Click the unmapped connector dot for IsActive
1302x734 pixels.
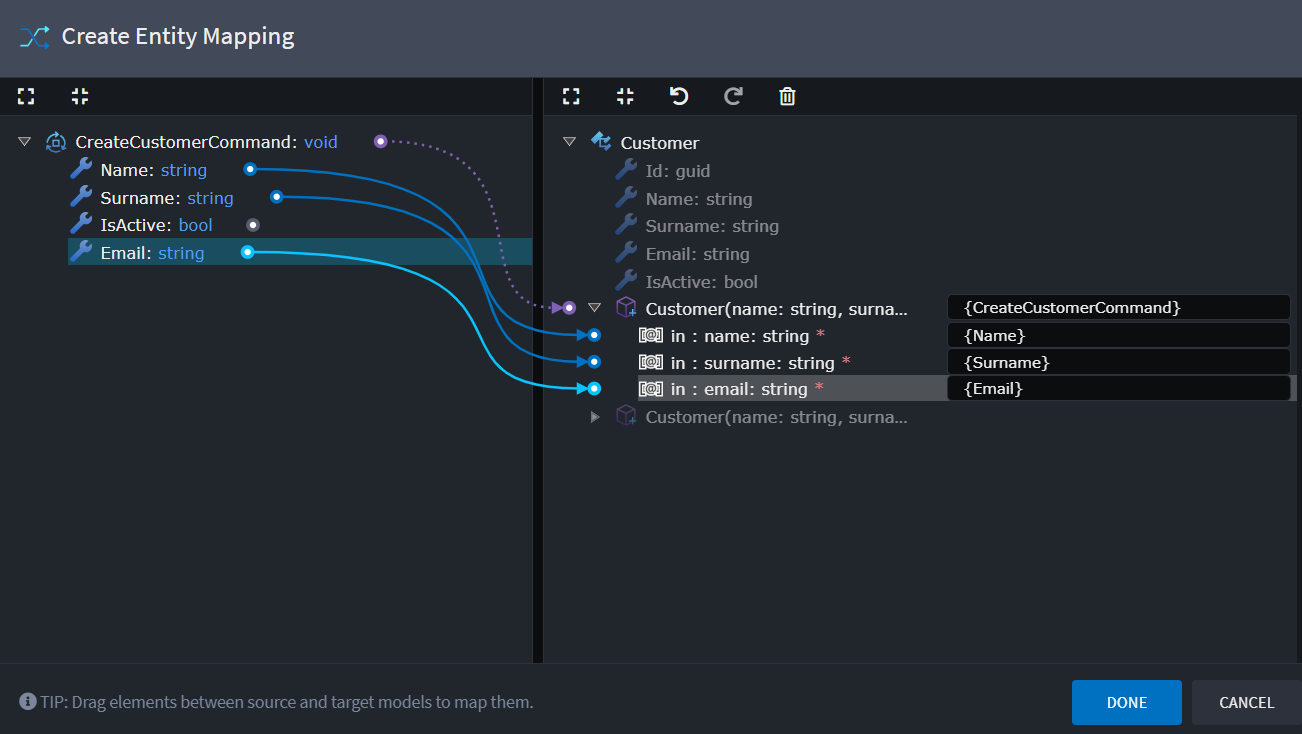[x=253, y=224]
